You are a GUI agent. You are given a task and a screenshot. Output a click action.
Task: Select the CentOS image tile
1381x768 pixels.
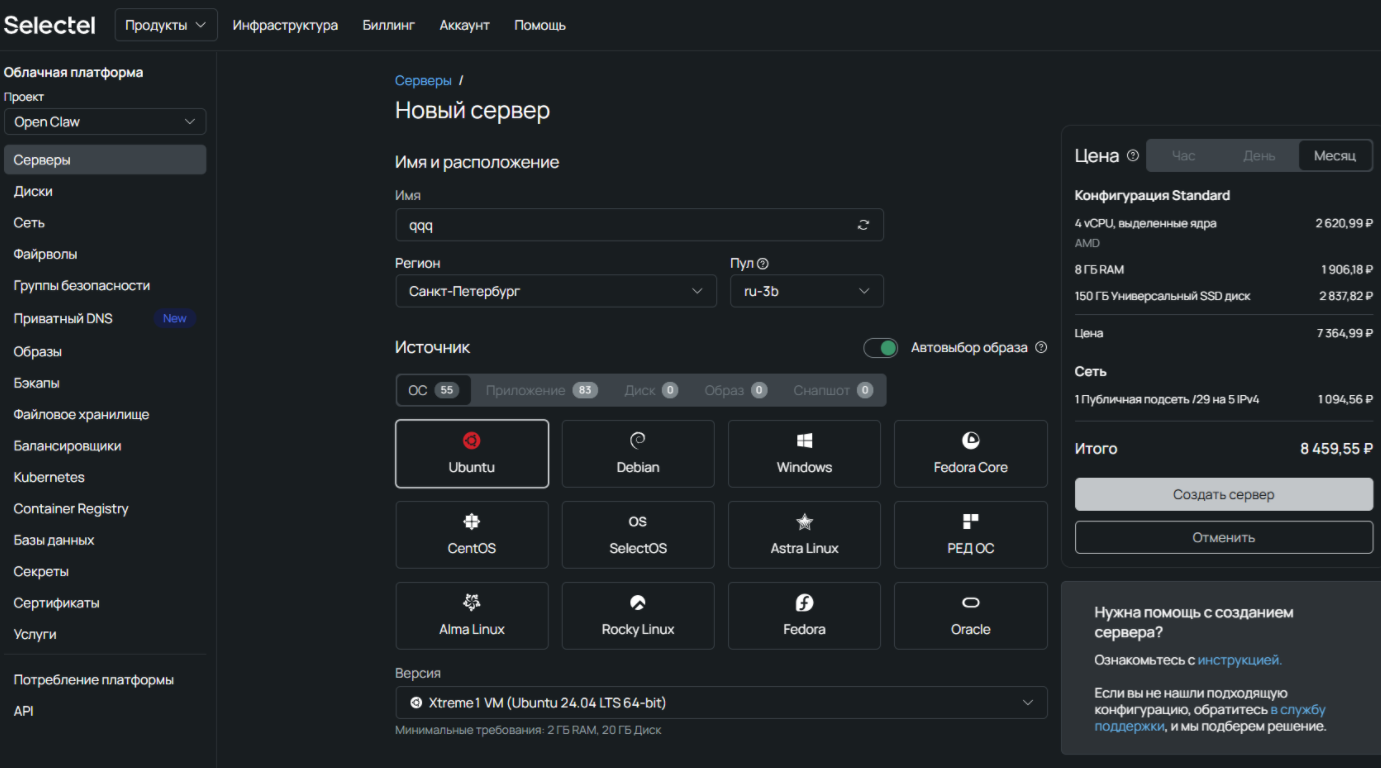pos(471,534)
